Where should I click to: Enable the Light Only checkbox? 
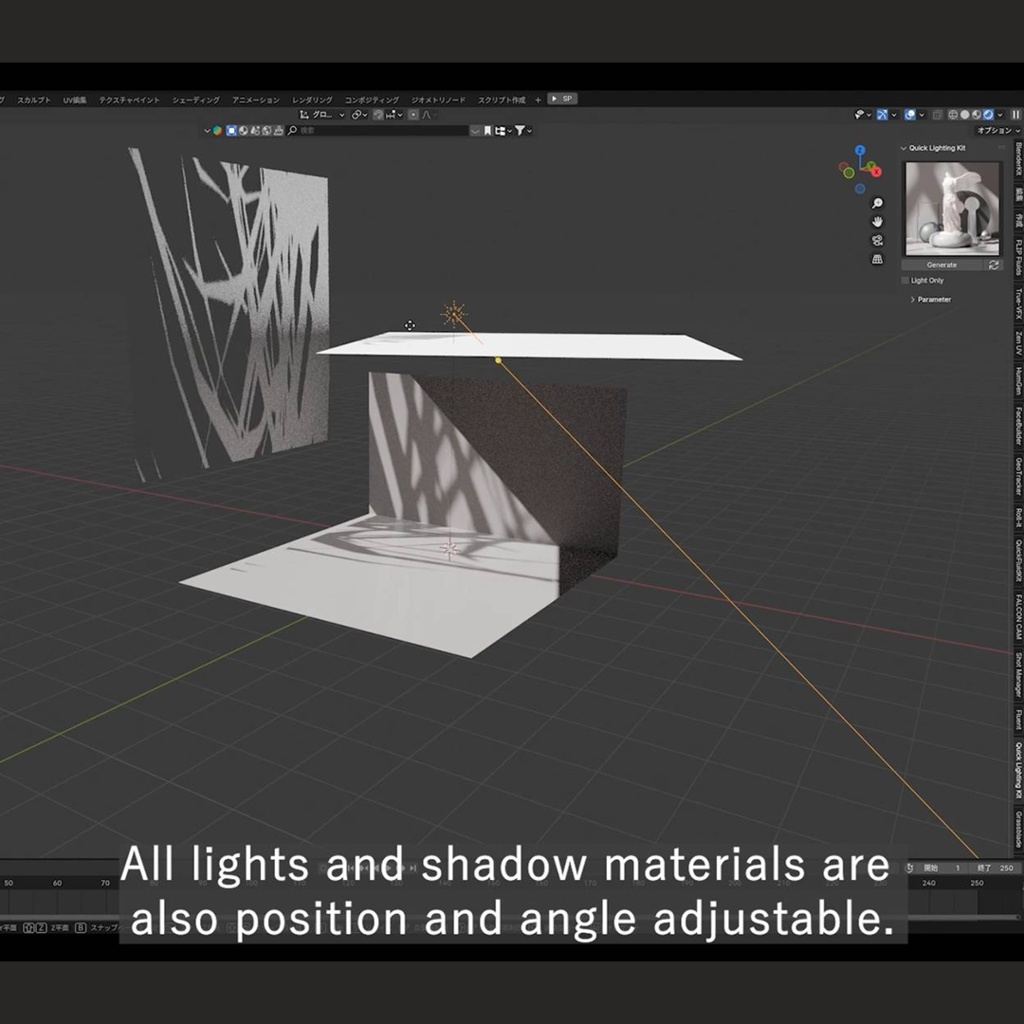[904, 280]
